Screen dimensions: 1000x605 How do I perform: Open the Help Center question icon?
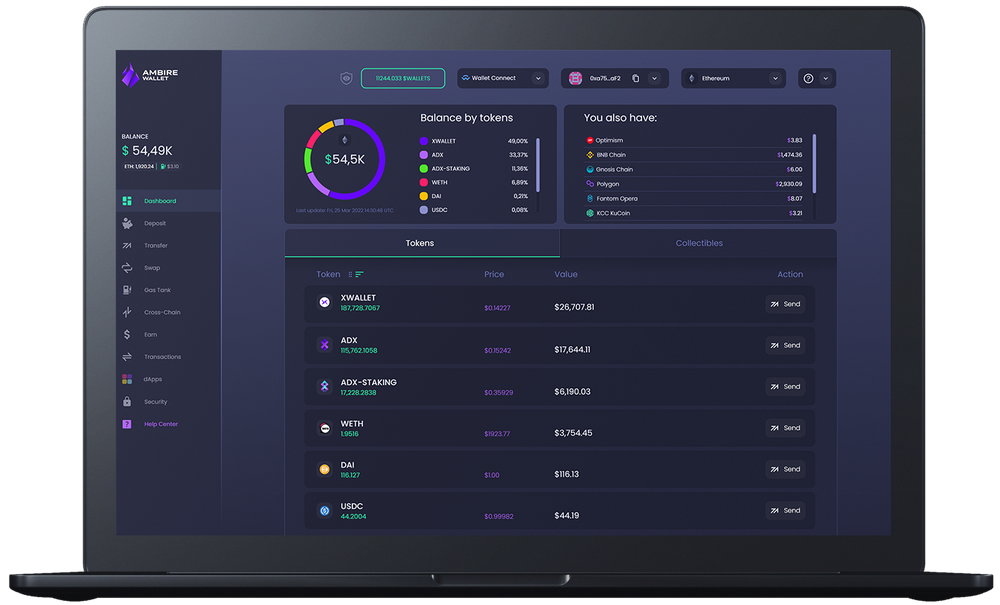[x=127, y=424]
